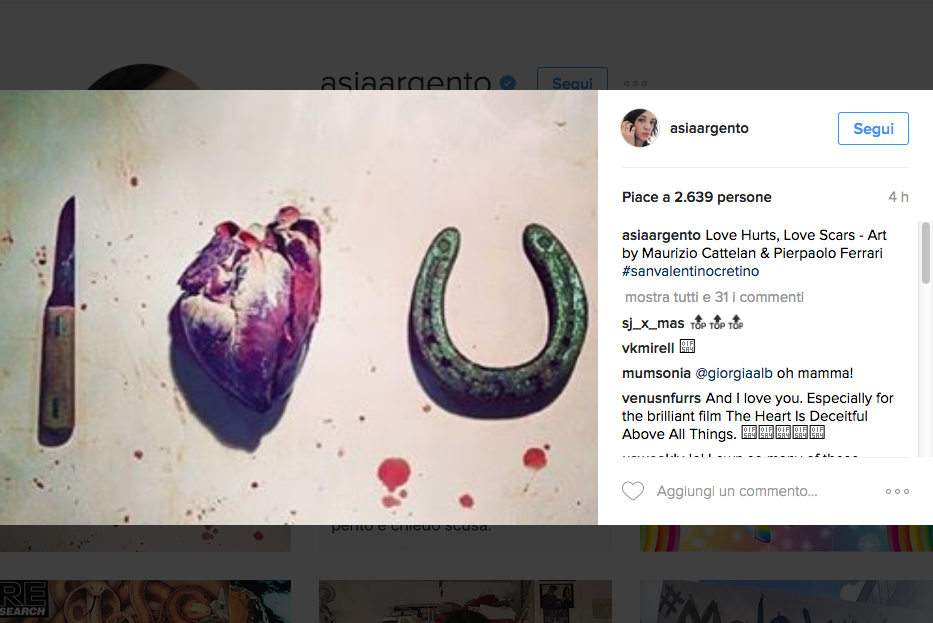Click the 4 h timestamp

897,197
